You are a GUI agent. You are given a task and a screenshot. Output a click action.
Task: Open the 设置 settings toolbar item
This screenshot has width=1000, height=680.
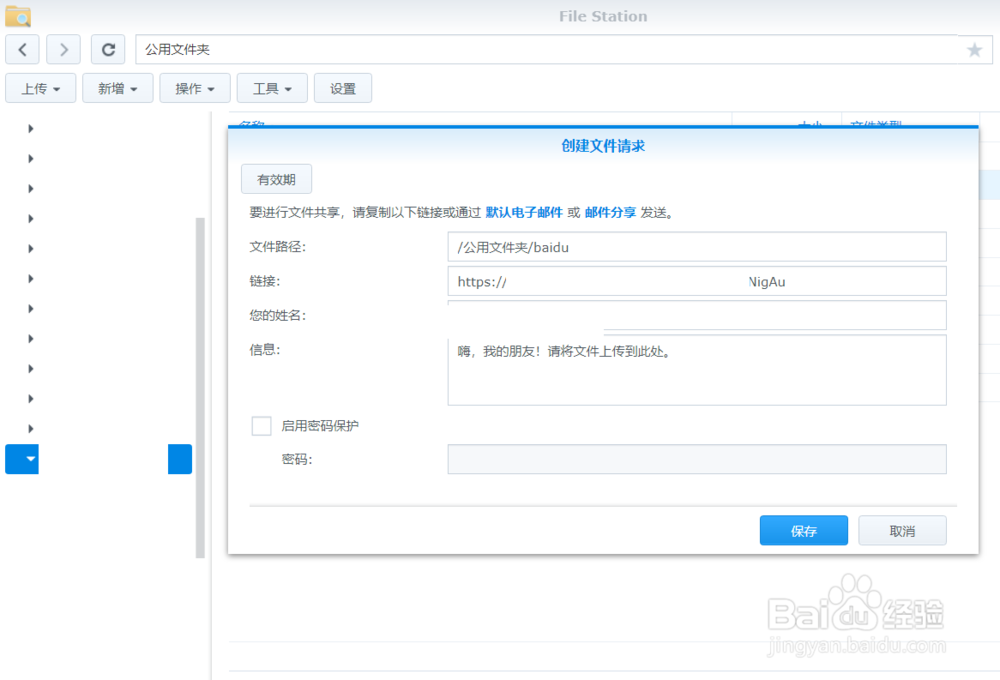tap(343, 88)
